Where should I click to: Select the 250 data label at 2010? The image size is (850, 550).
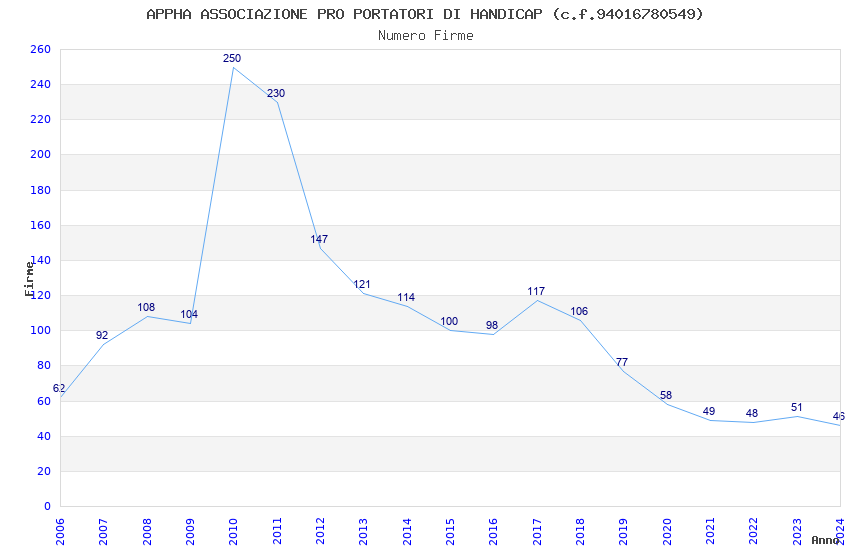coord(232,59)
